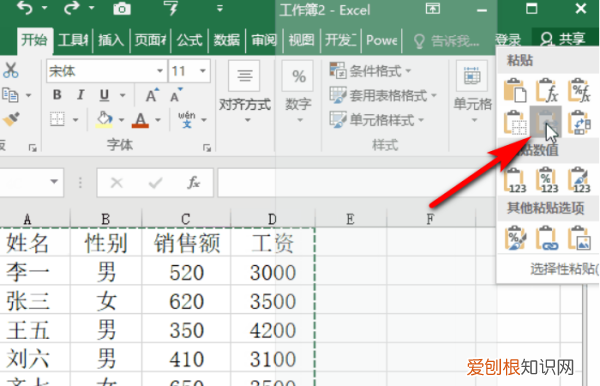Expand the Copy dropdown arrow
The width and height of the screenshot is (600, 386).
29,95
